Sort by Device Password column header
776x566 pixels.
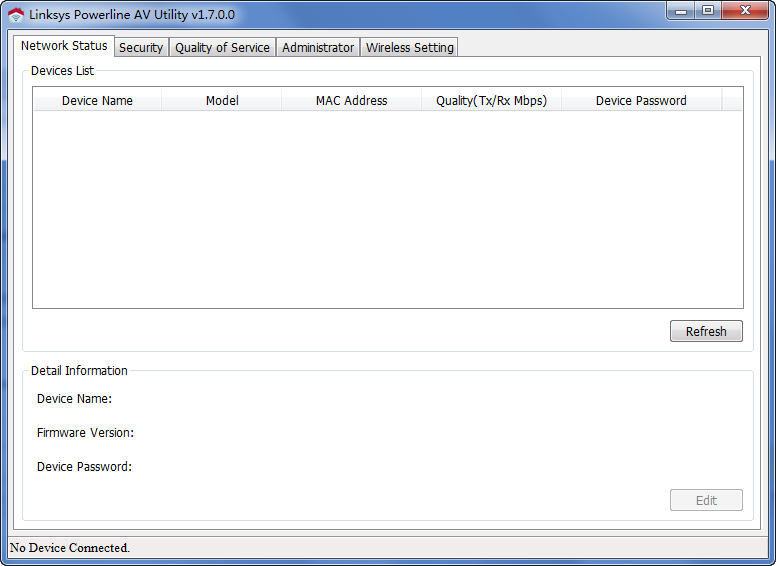tap(641, 100)
